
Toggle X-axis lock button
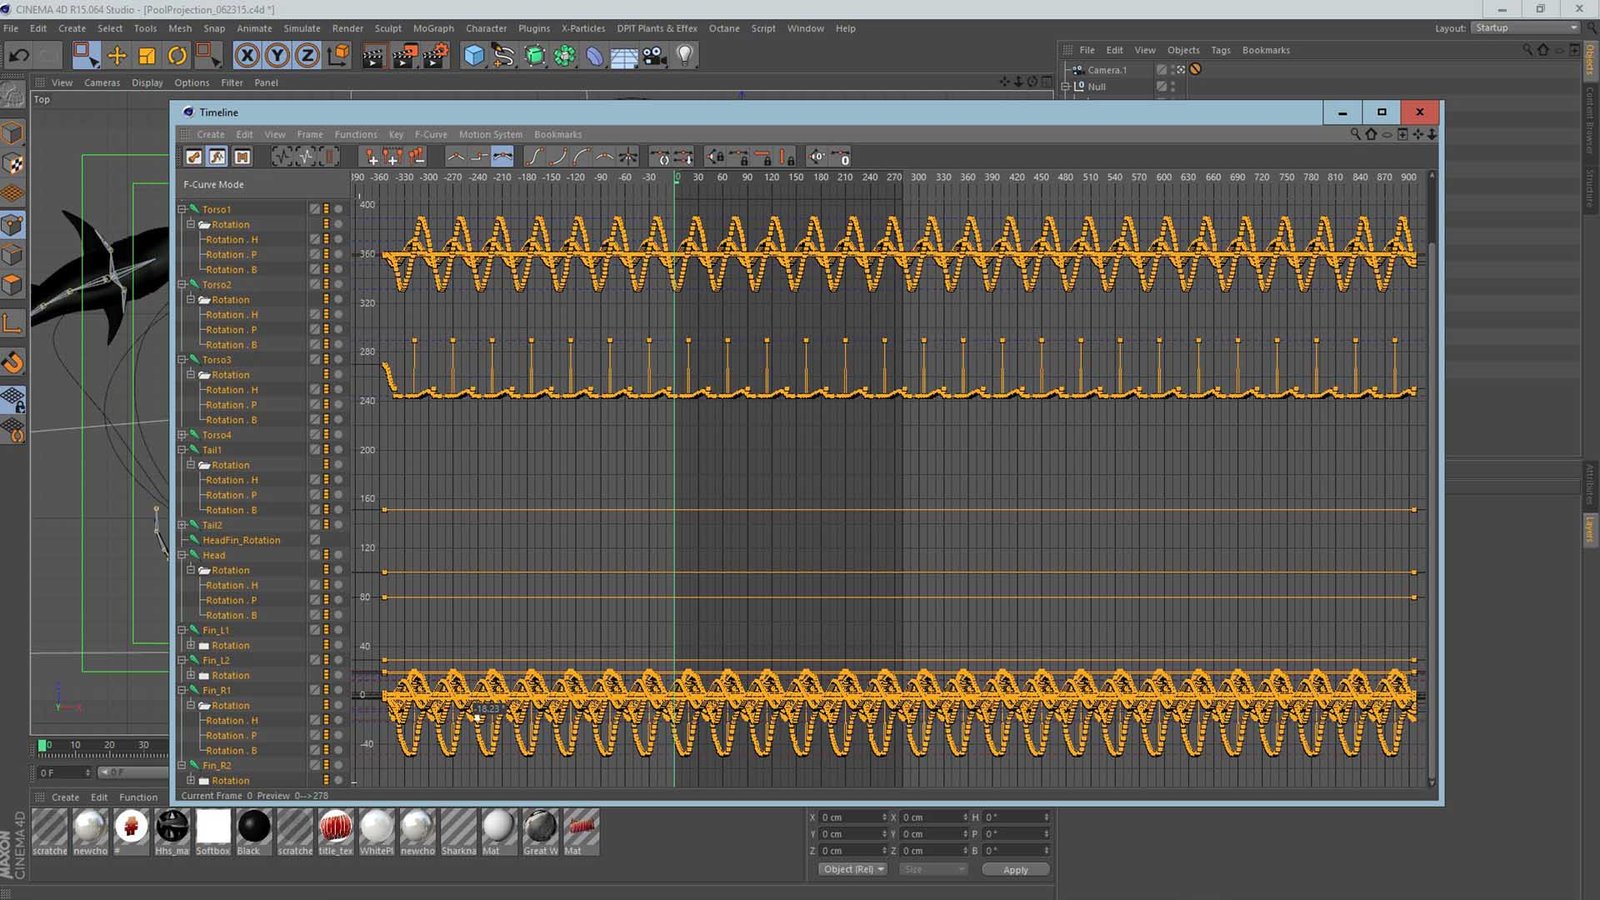(x=247, y=56)
